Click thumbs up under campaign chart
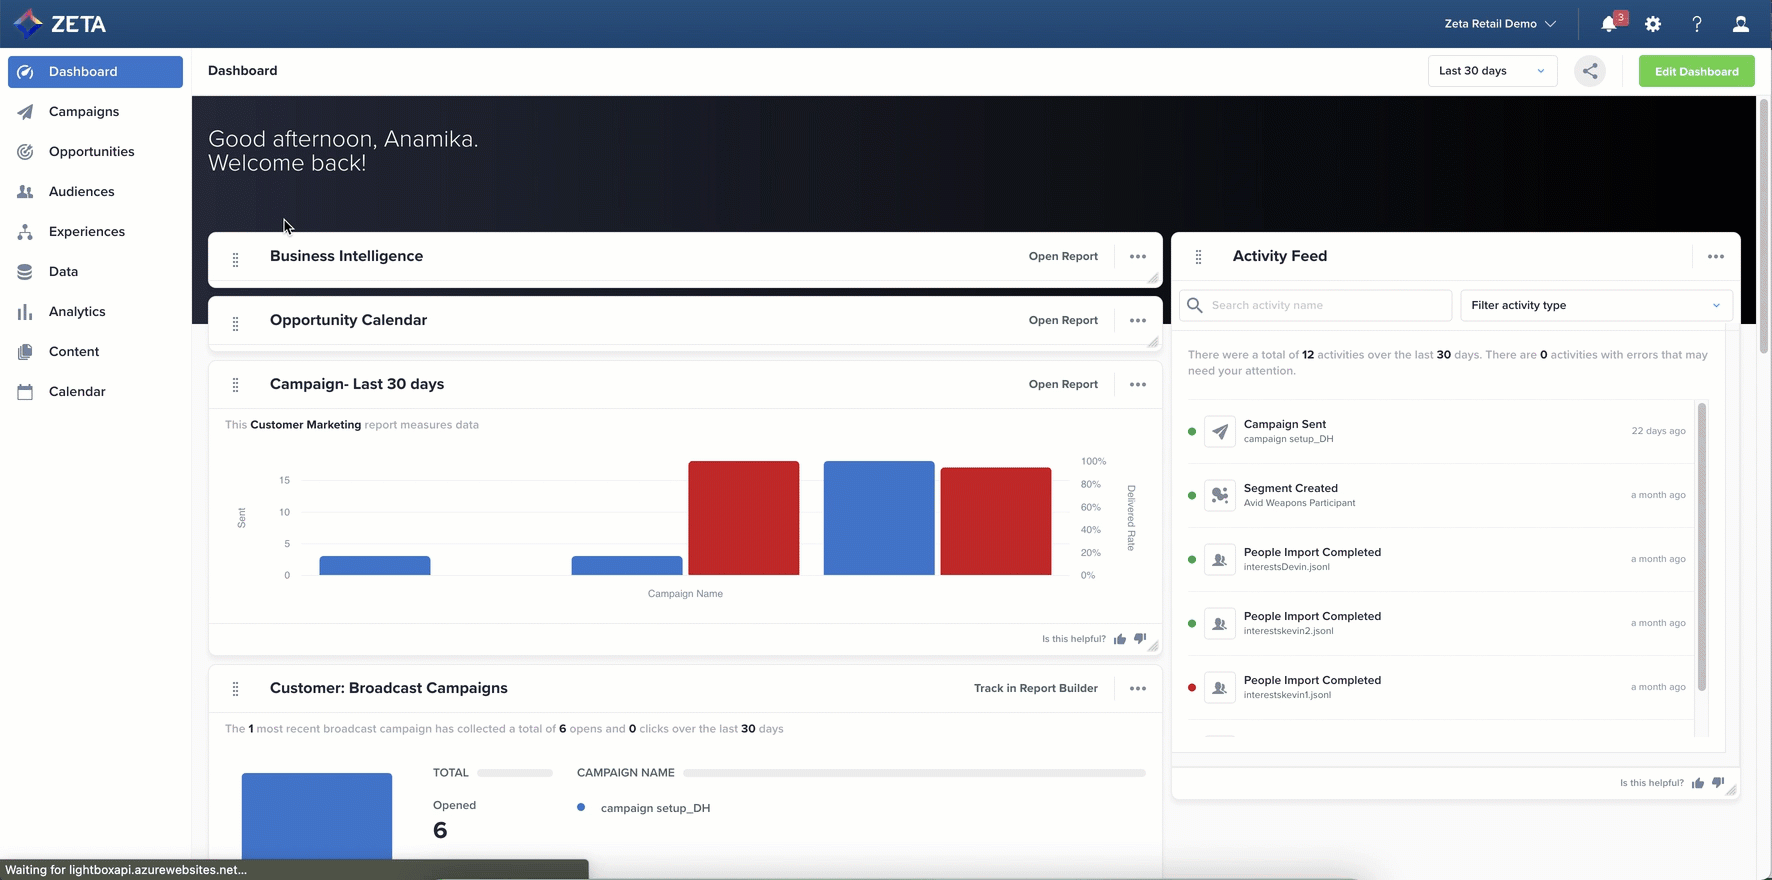This screenshot has height=880, width=1772. 1120,639
